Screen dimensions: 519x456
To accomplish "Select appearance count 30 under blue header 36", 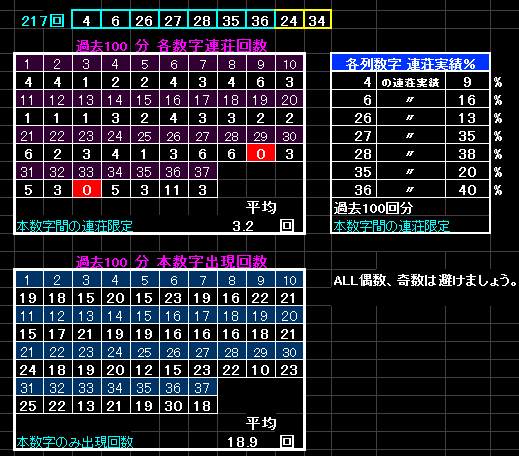I will [x=173, y=406].
